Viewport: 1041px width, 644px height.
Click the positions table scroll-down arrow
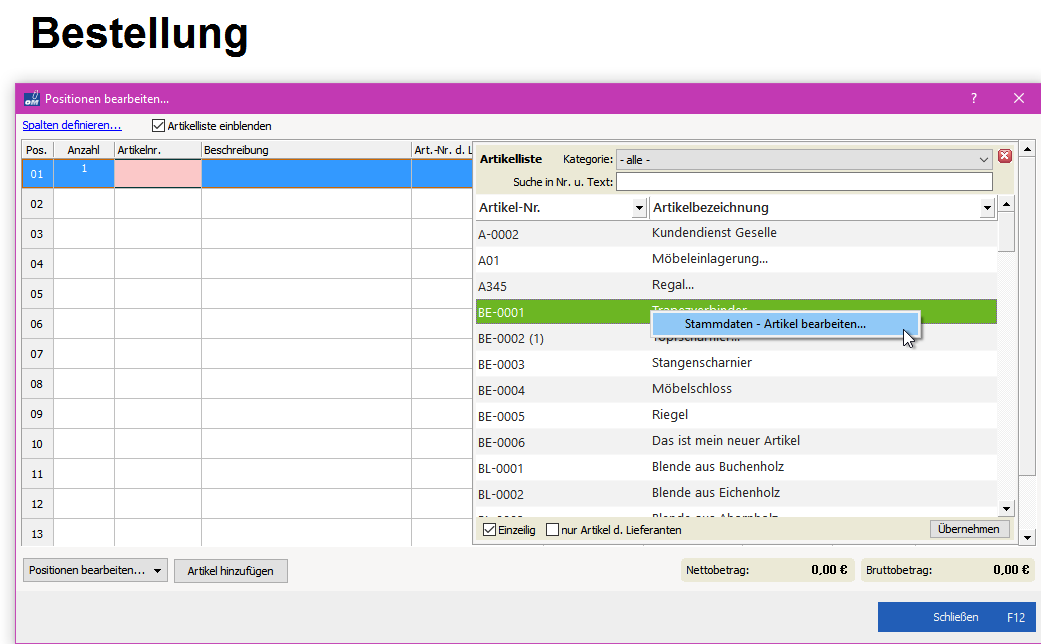(x=1027, y=537)
